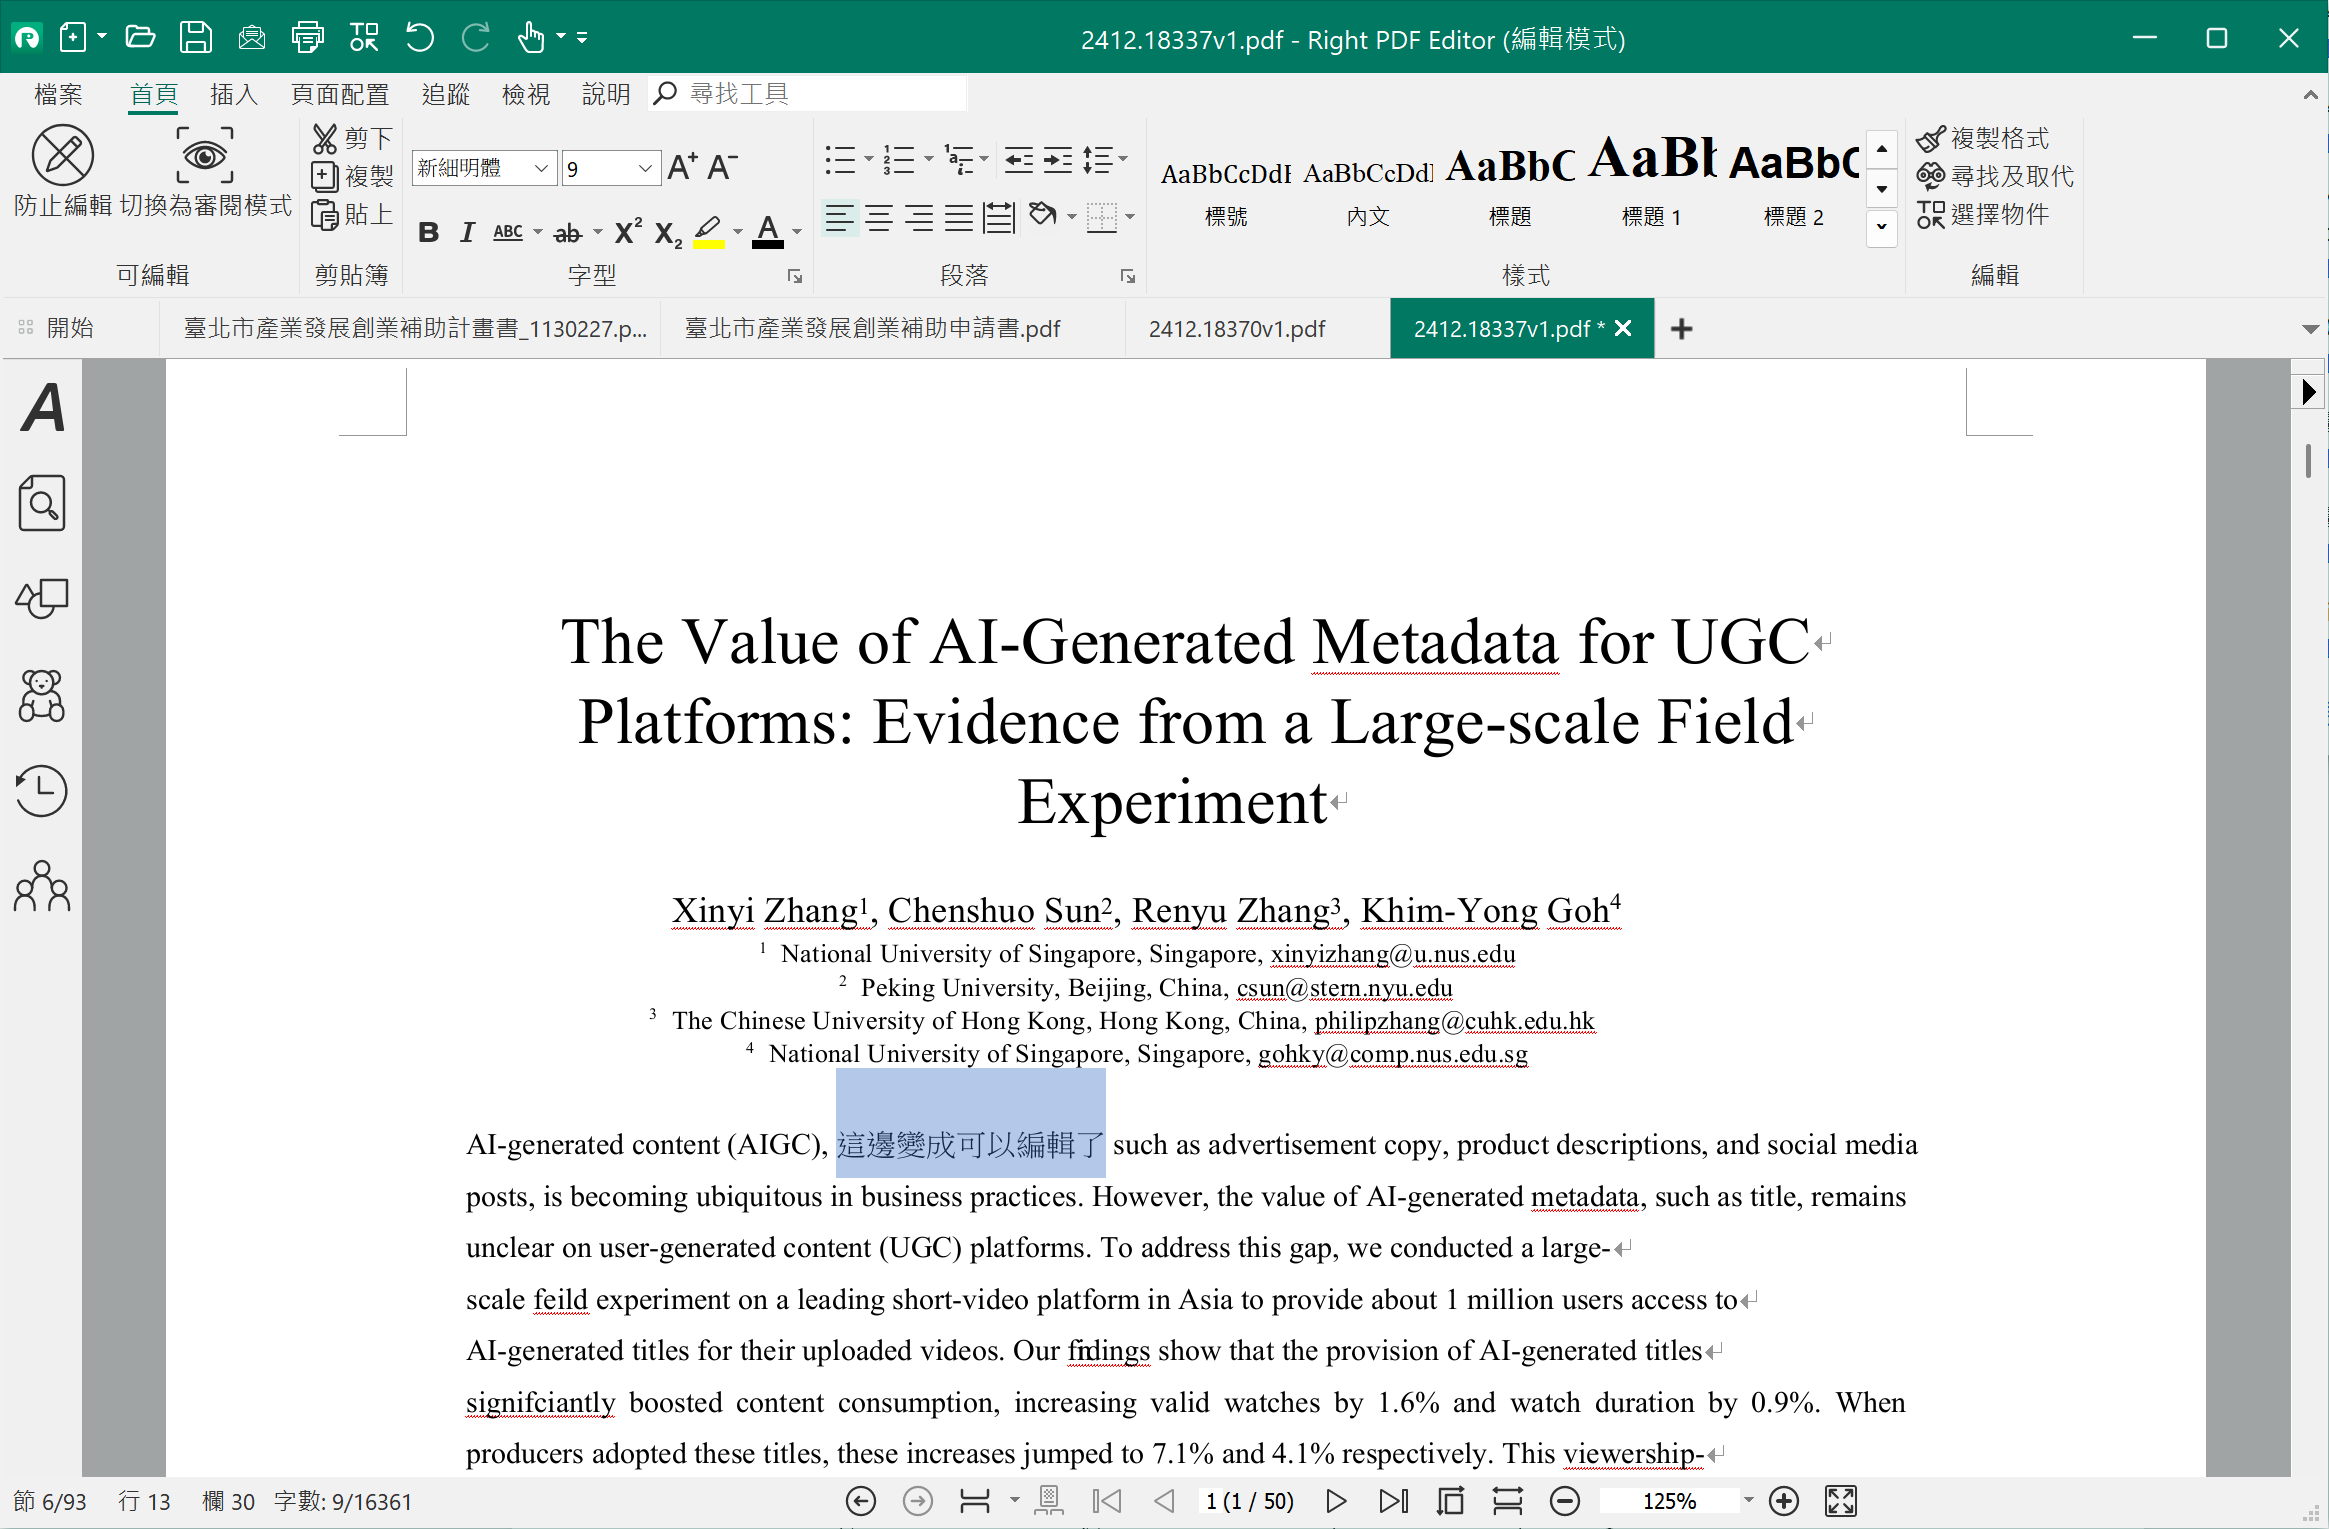Open the font name dropdown 新細明體

click(541, 168)
